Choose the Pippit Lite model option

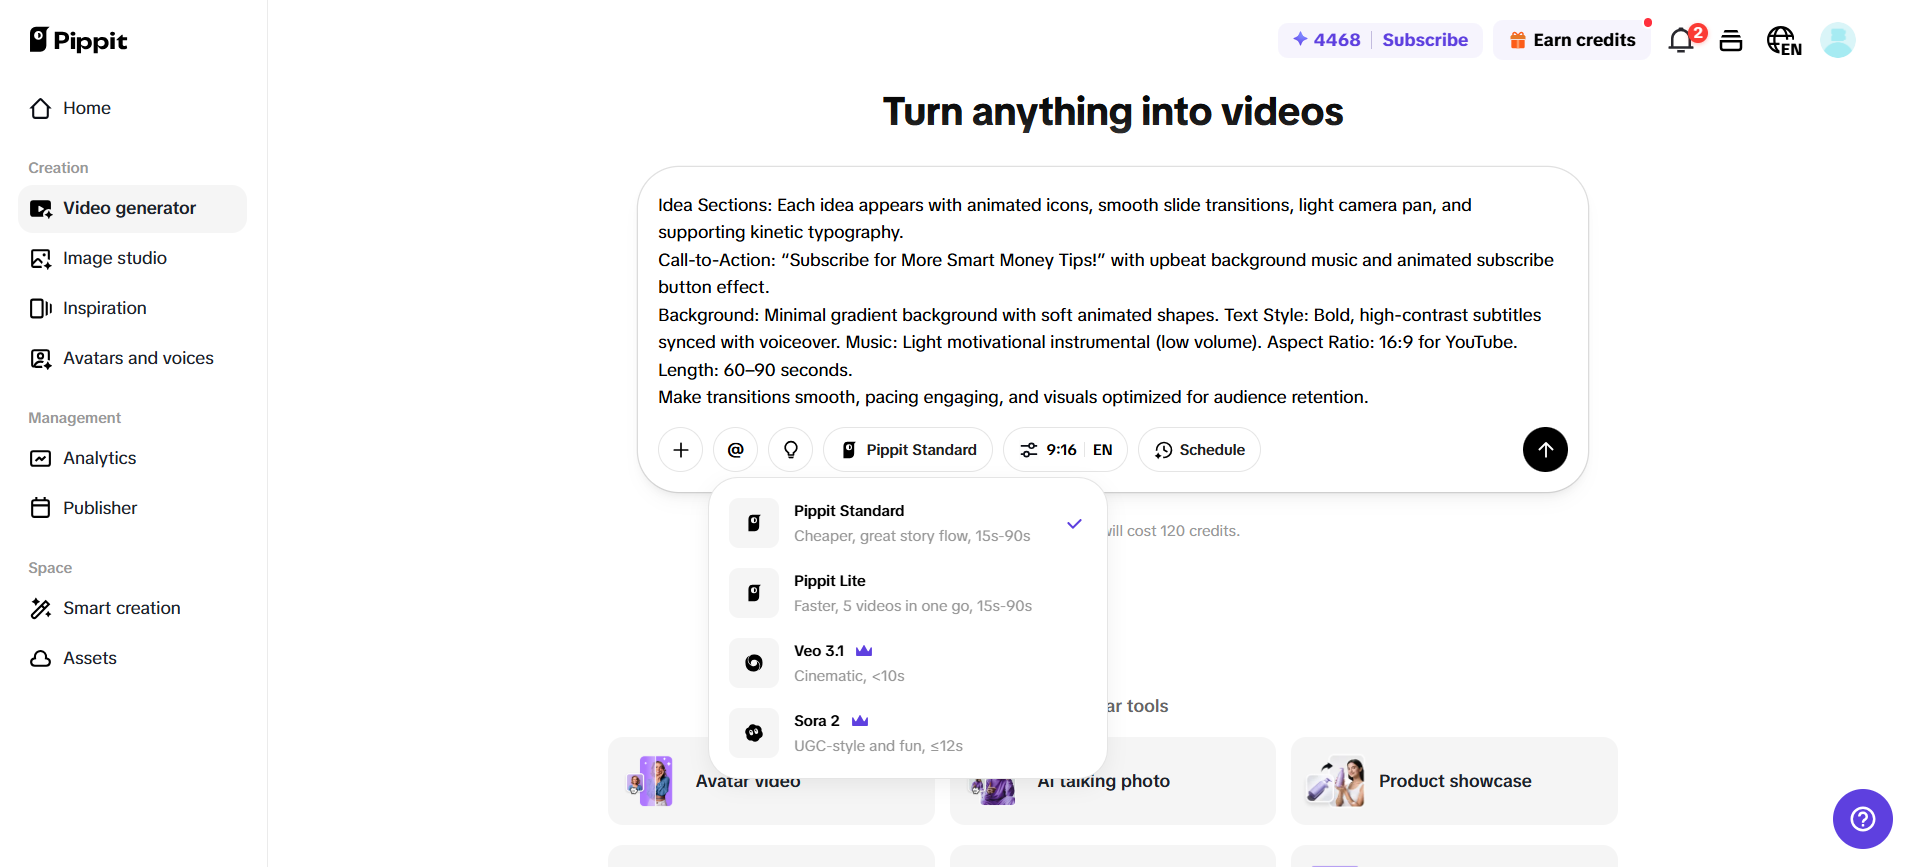tap(908, 593)
